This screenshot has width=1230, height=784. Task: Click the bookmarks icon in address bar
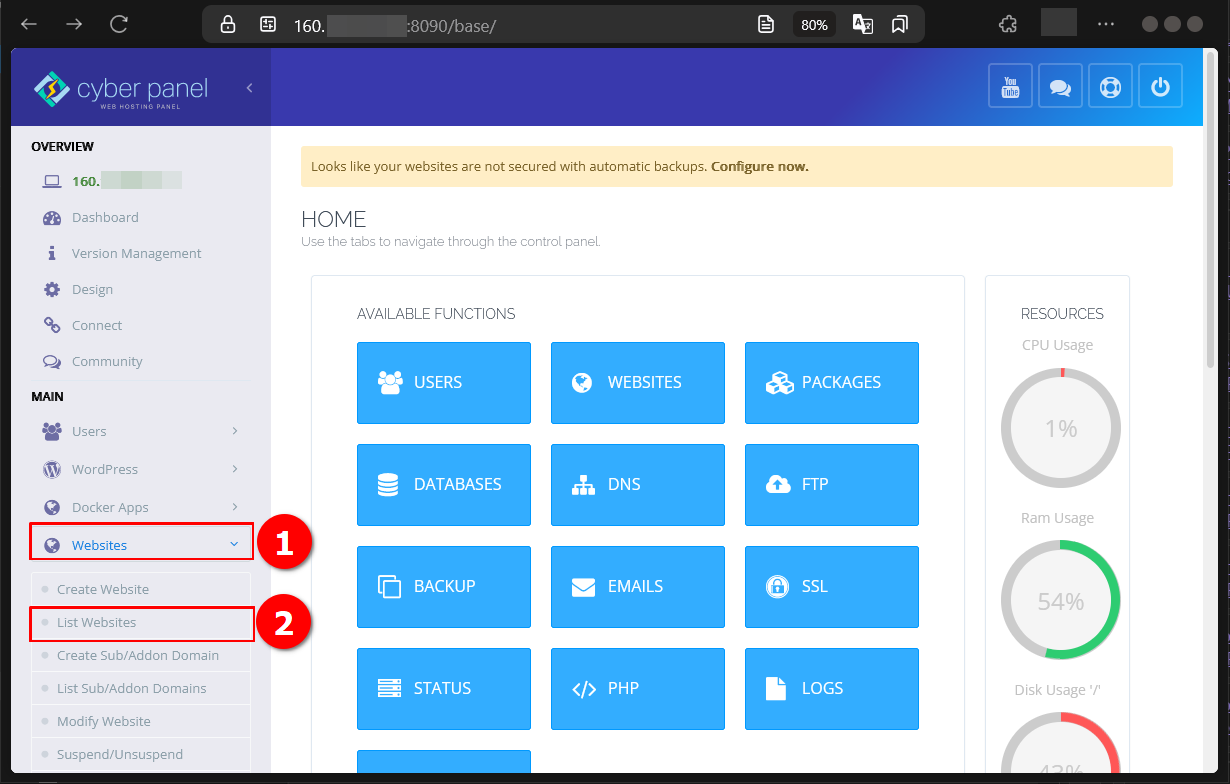899,25
